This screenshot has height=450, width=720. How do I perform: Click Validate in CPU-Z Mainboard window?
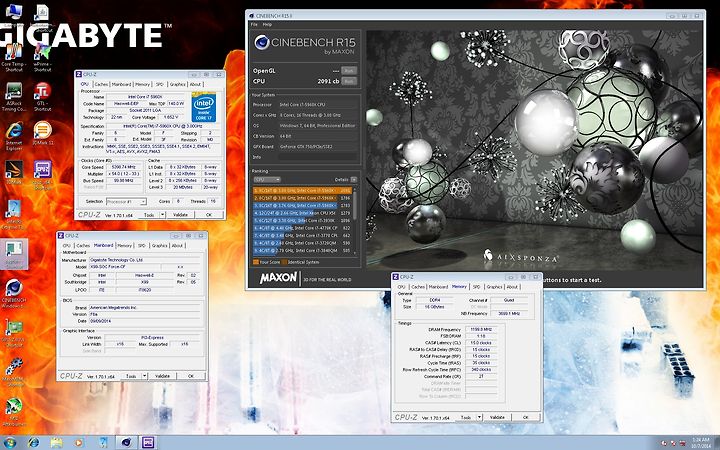pos(162,376)
